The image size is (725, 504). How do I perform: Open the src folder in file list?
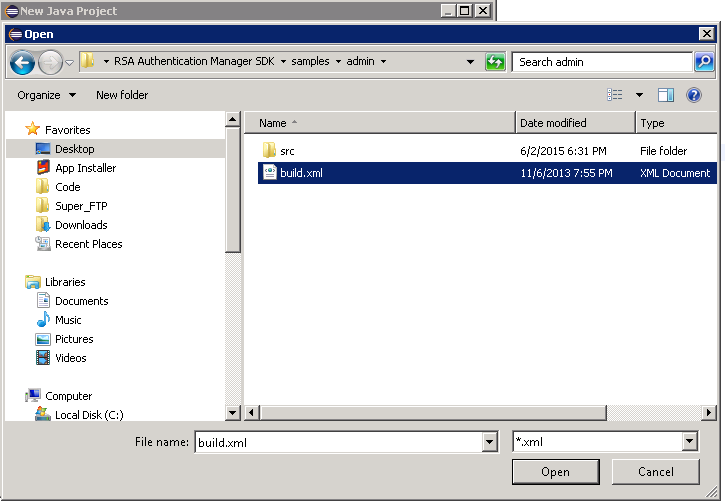(286, 150)
